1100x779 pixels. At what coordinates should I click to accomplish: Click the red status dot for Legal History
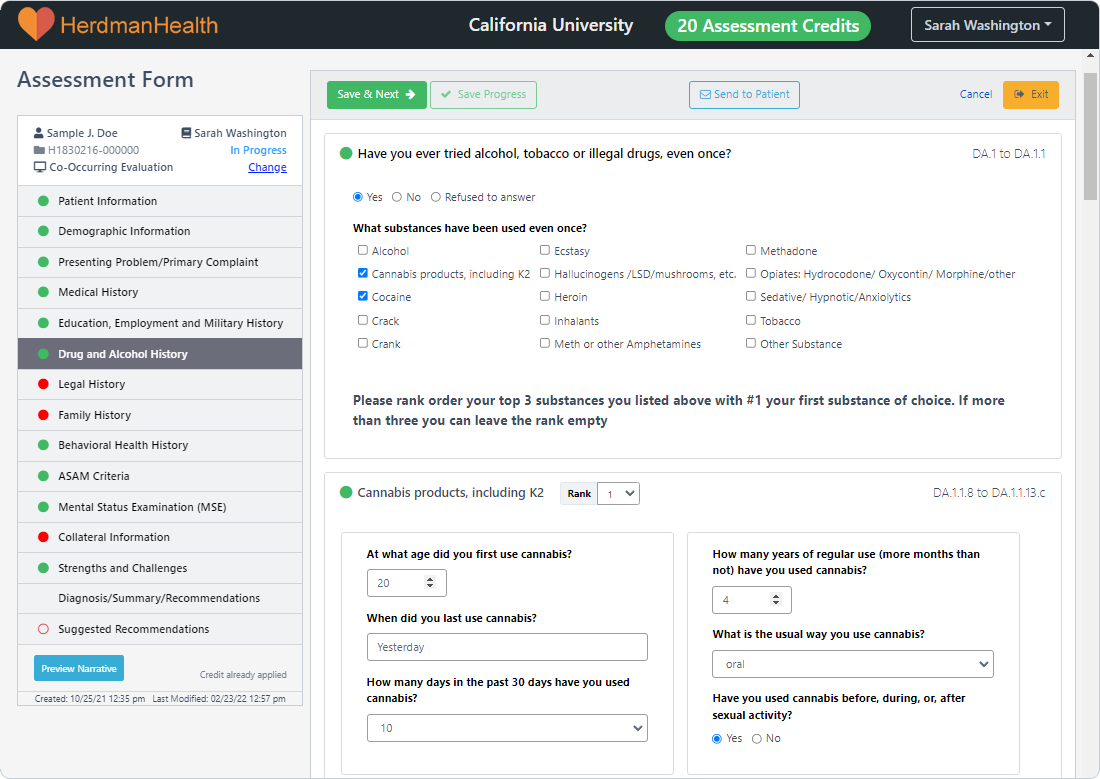coord(43,384)
